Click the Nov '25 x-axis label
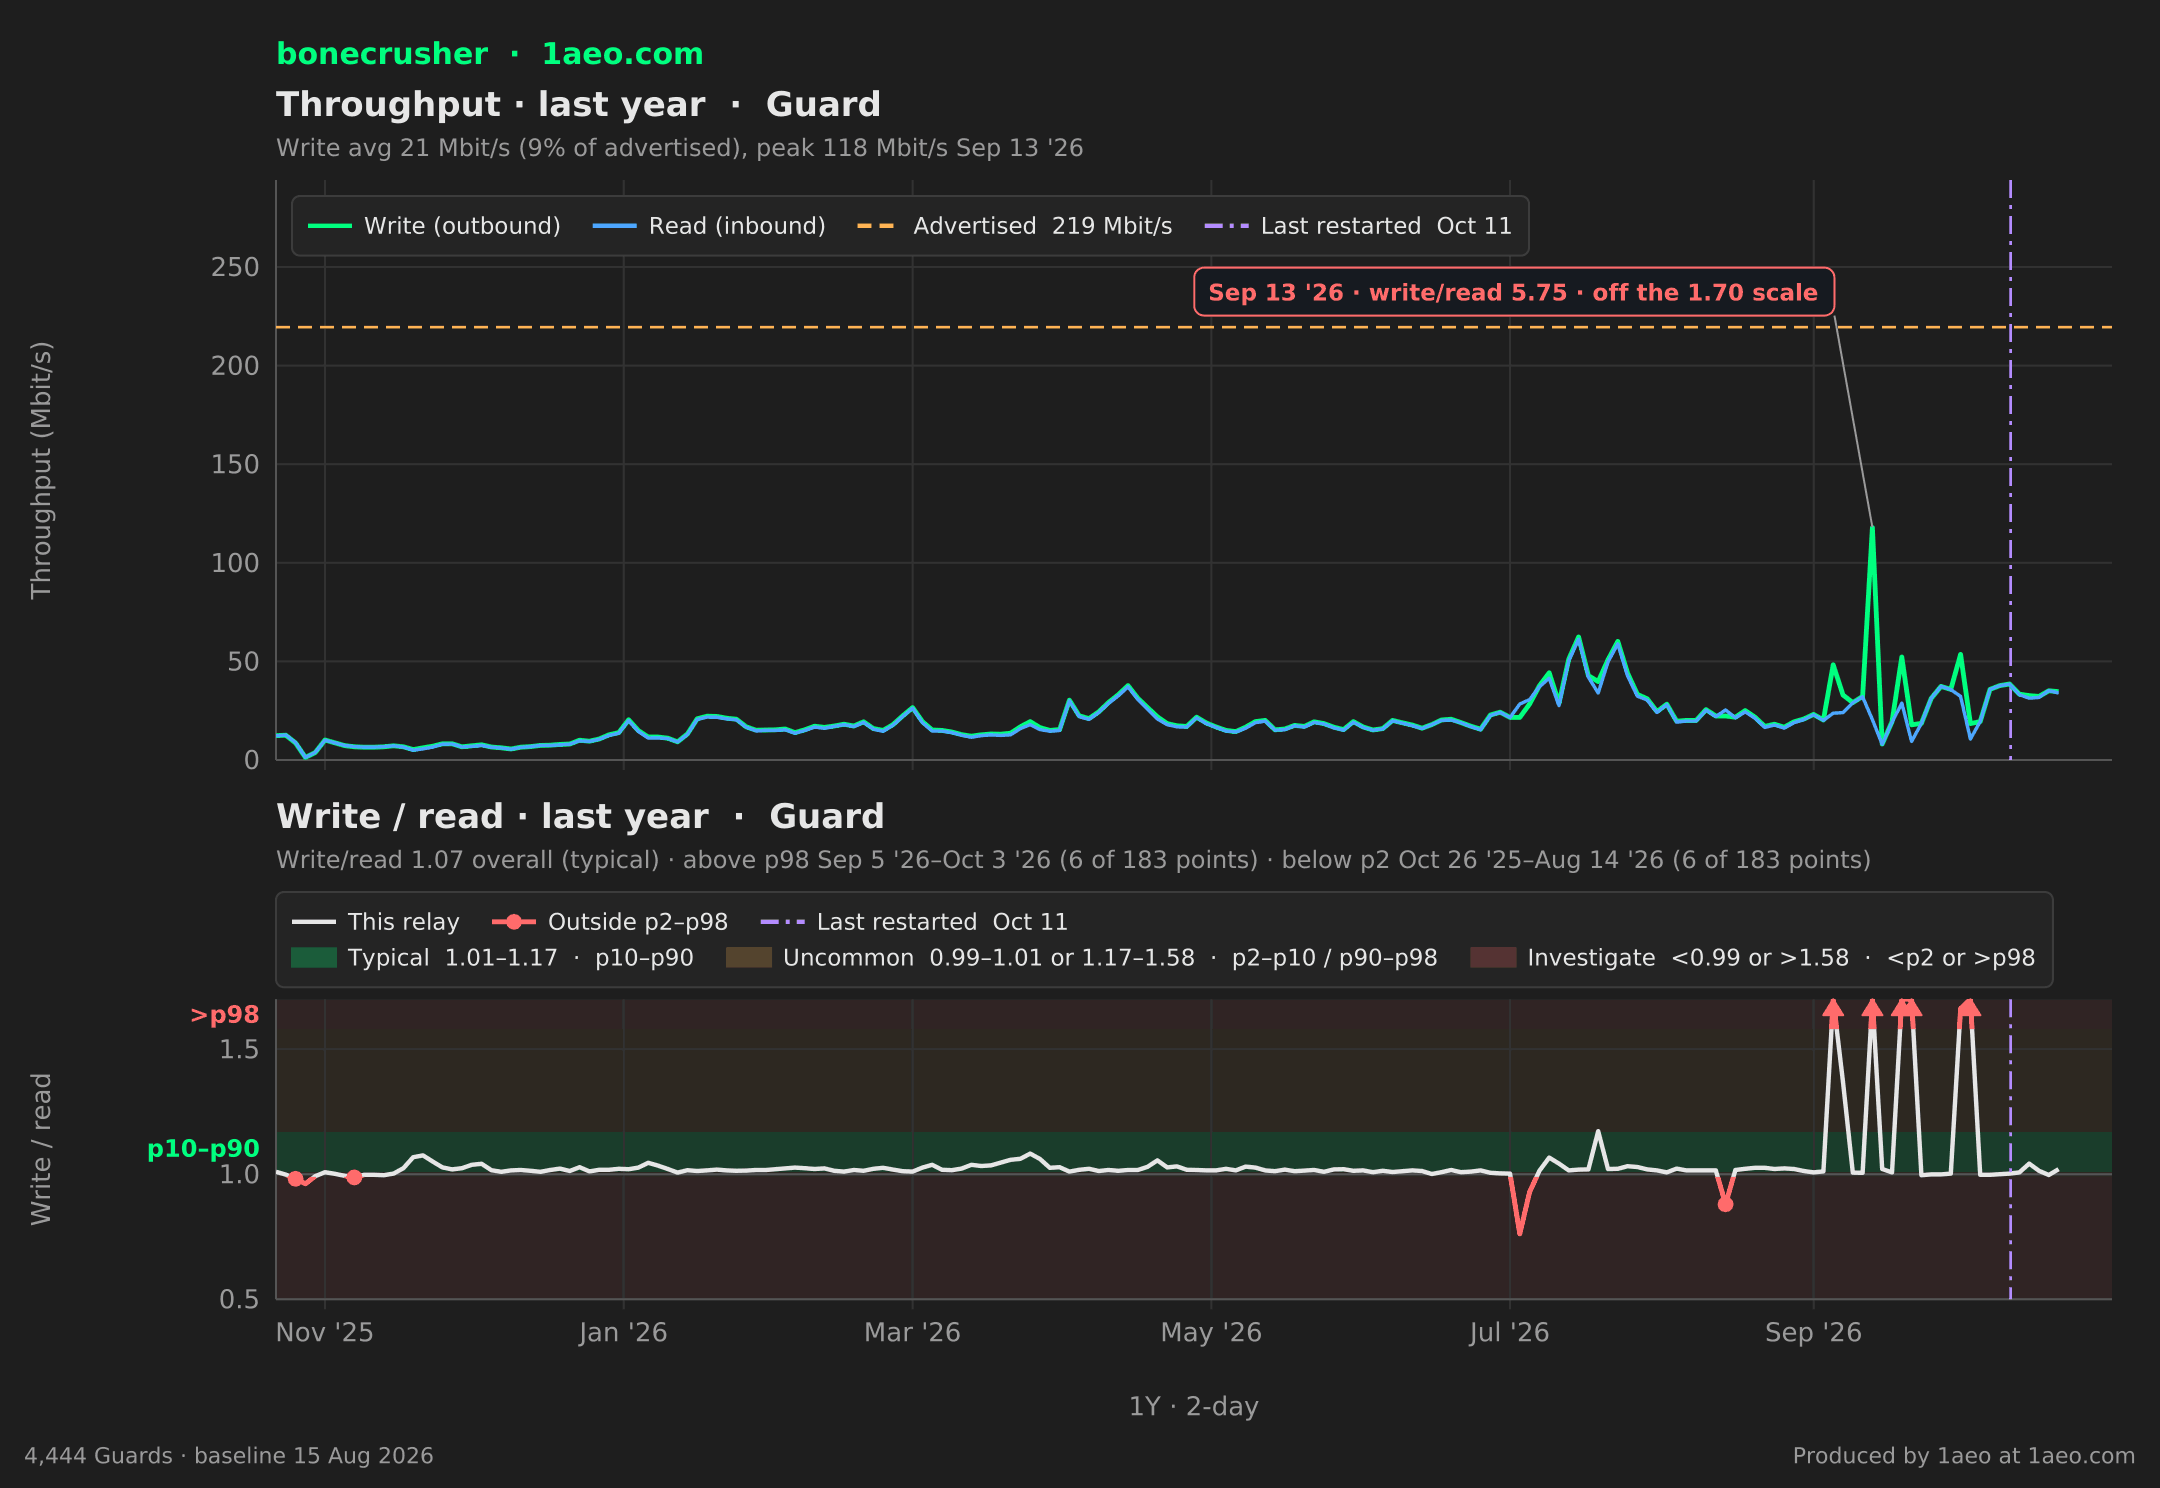This screenshot has height=1488, width=2160. click(324, 1333)
